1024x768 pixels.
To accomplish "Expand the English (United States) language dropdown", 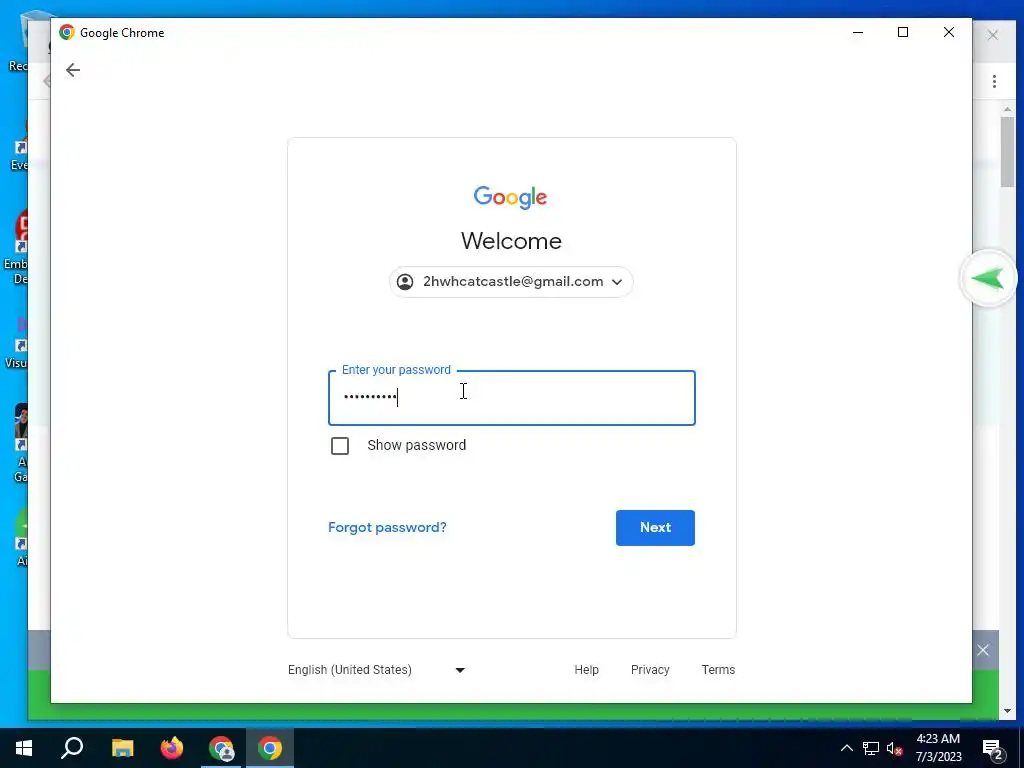I will coord(376,670).
